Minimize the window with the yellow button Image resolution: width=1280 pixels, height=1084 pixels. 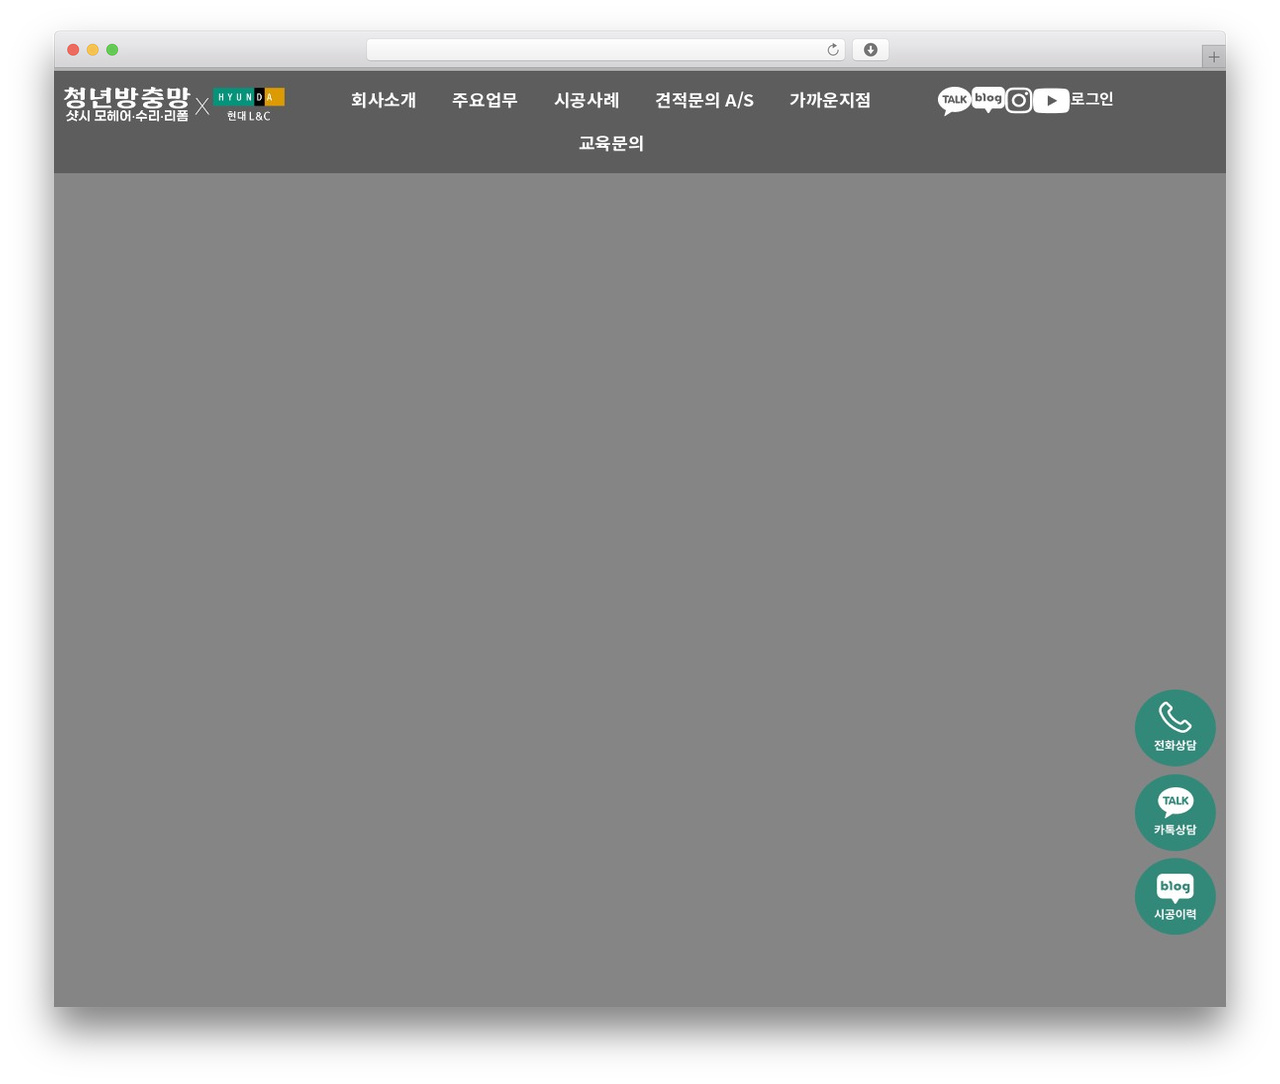pos(92,50)
